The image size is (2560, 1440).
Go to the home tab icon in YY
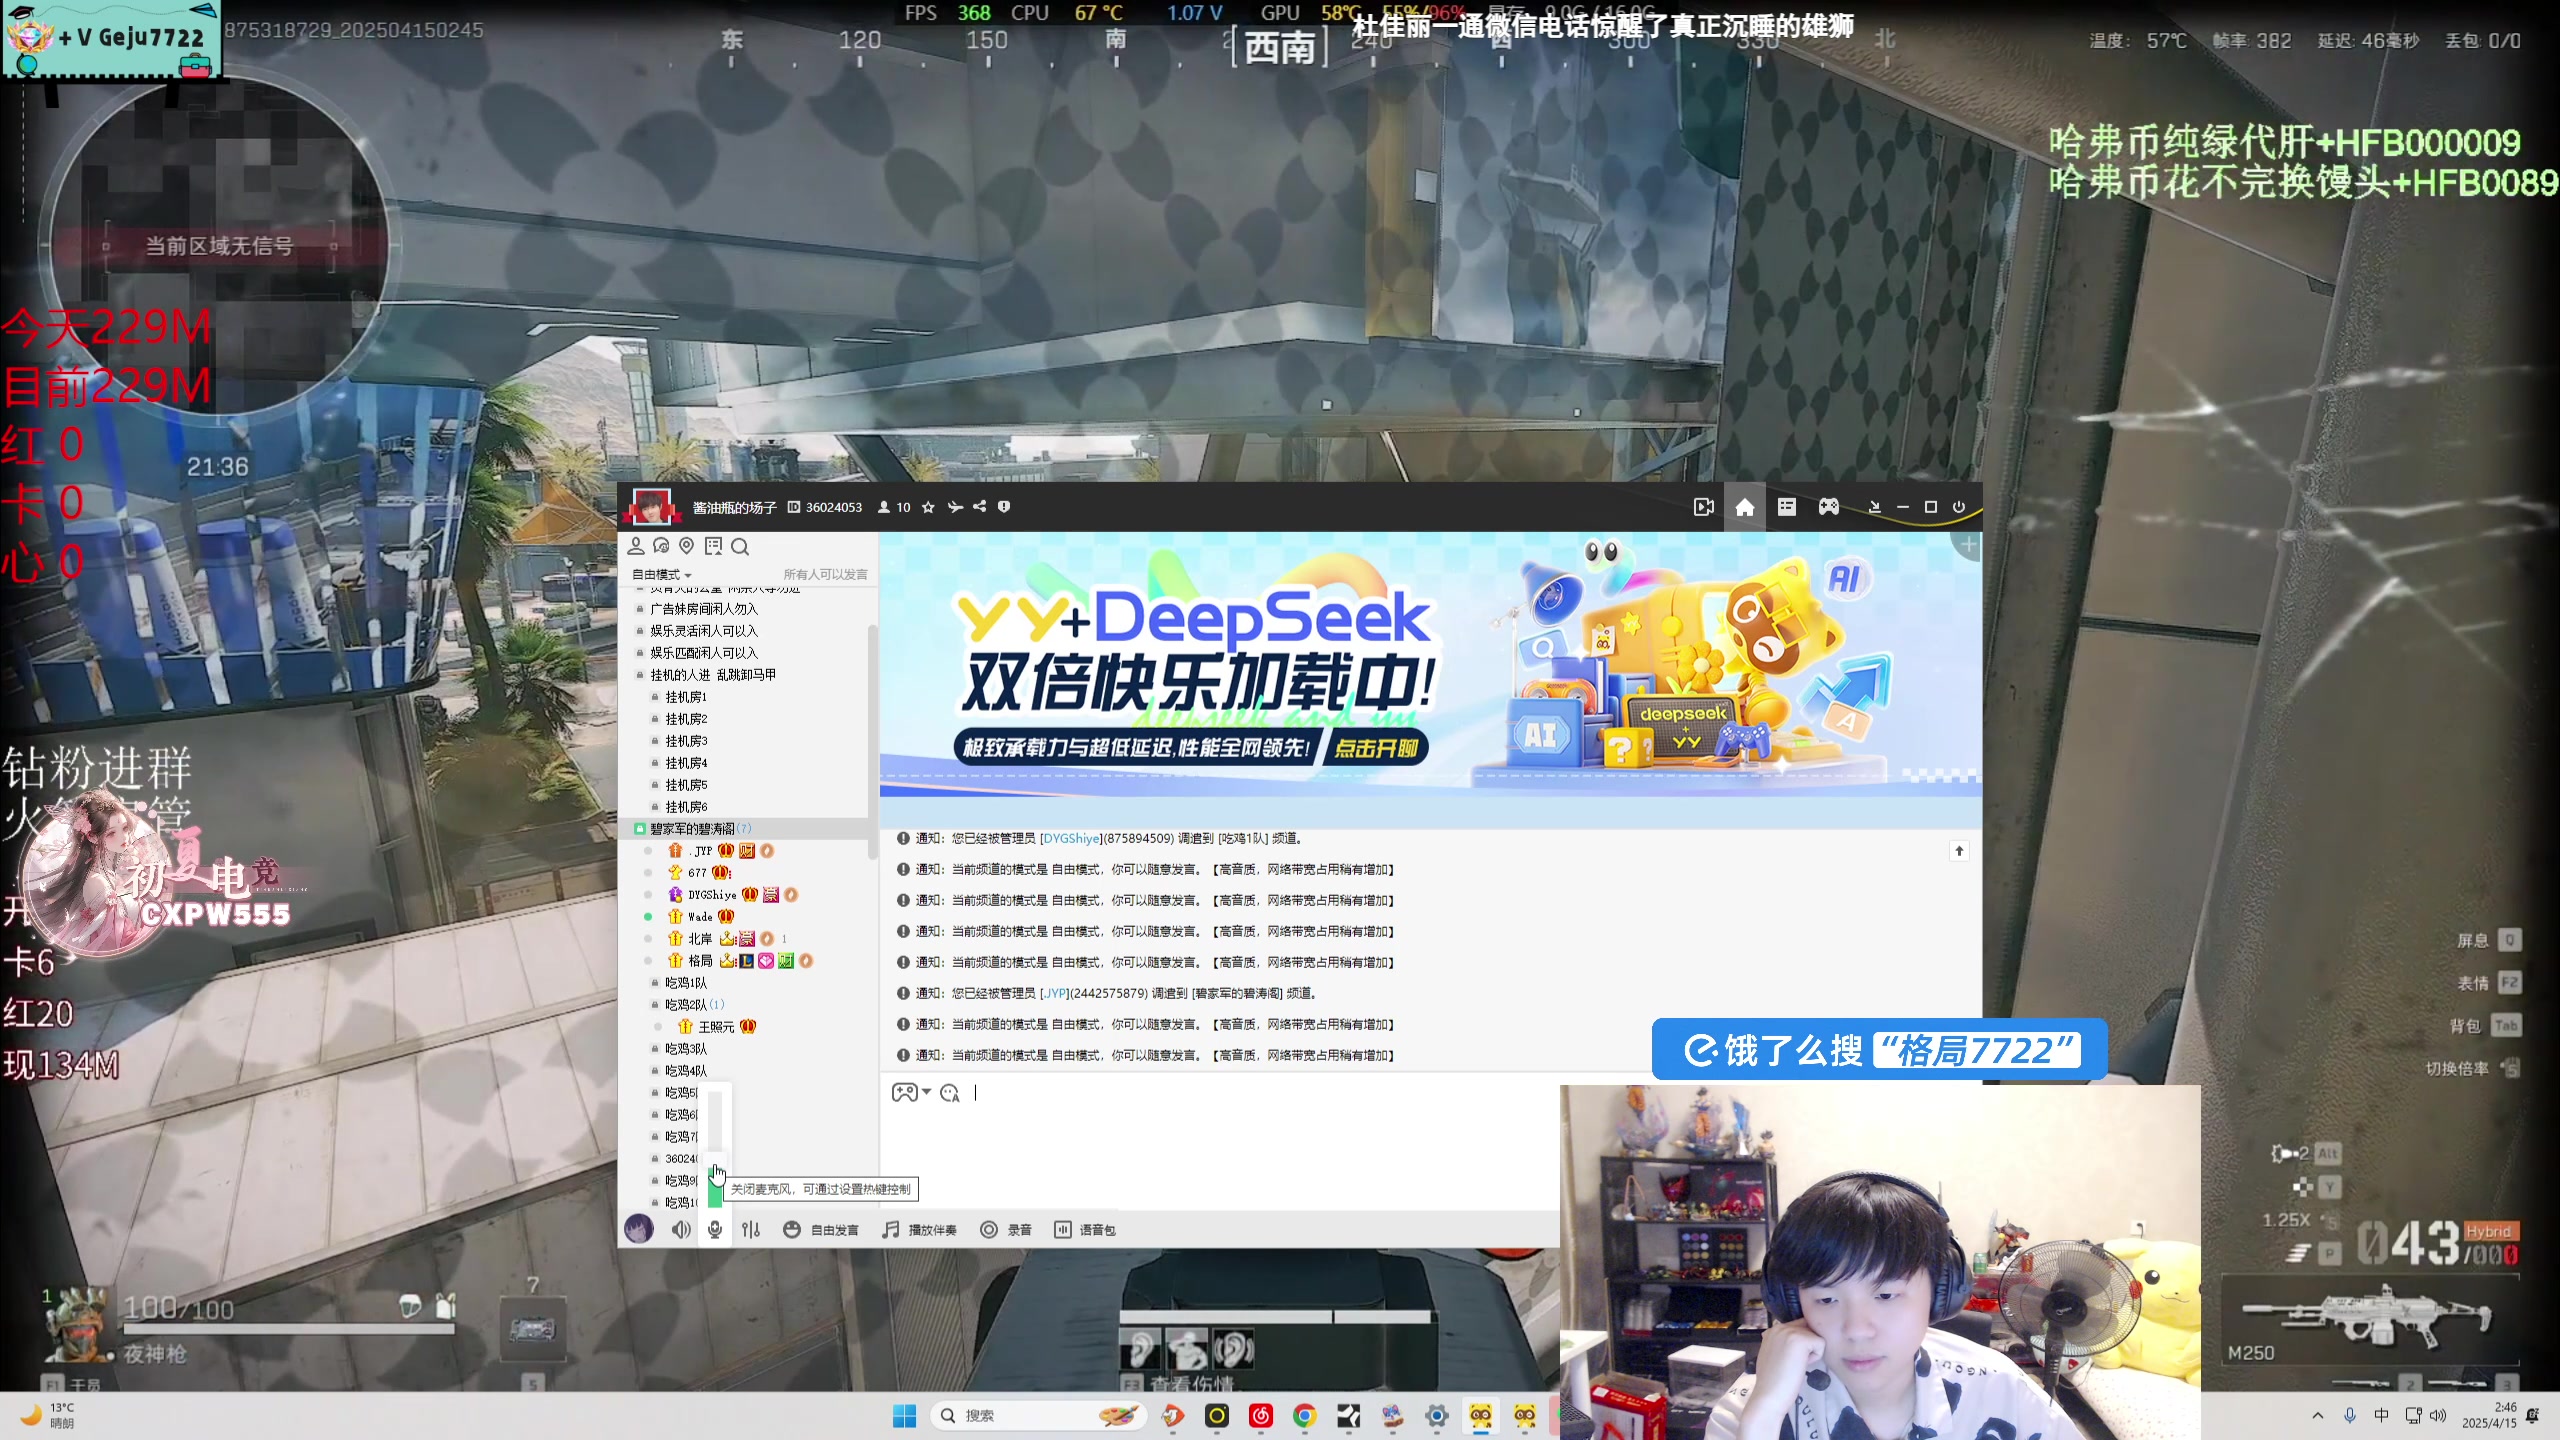coord(1745,507)
